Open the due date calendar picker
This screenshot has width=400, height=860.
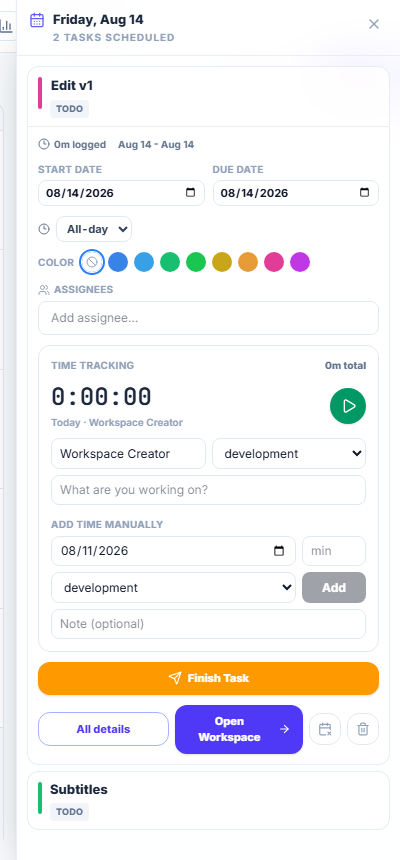pyautogui.click(x=364, y=193)
